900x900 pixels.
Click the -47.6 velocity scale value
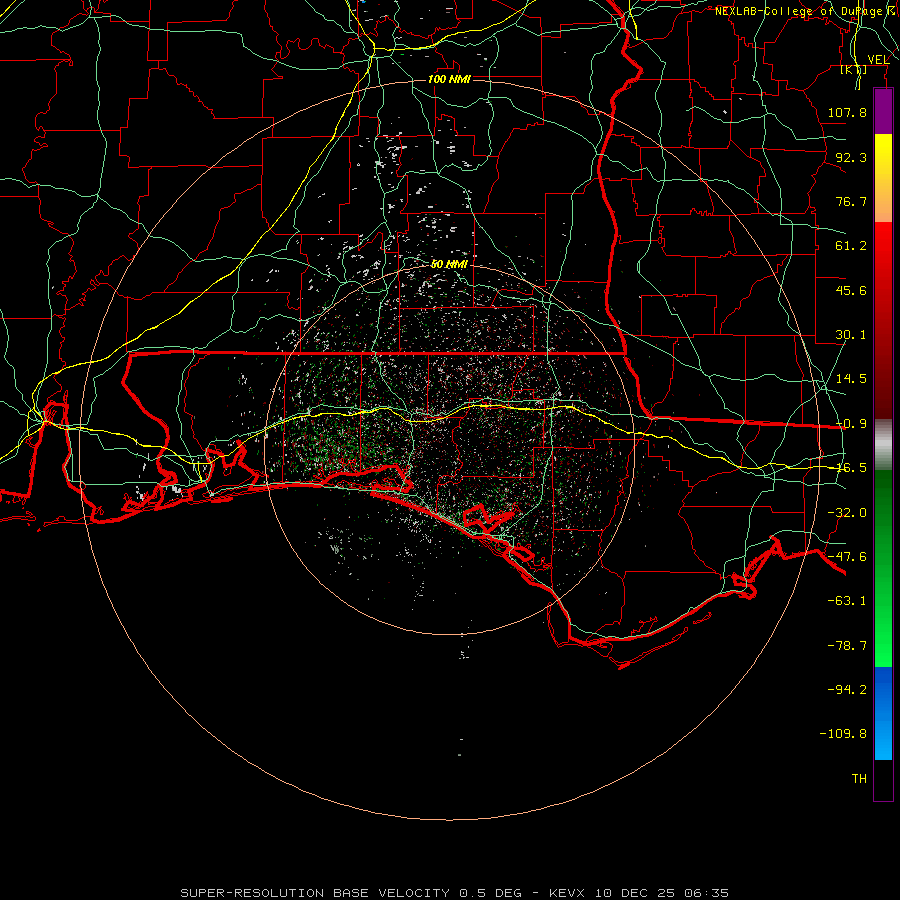click(847, 557)
